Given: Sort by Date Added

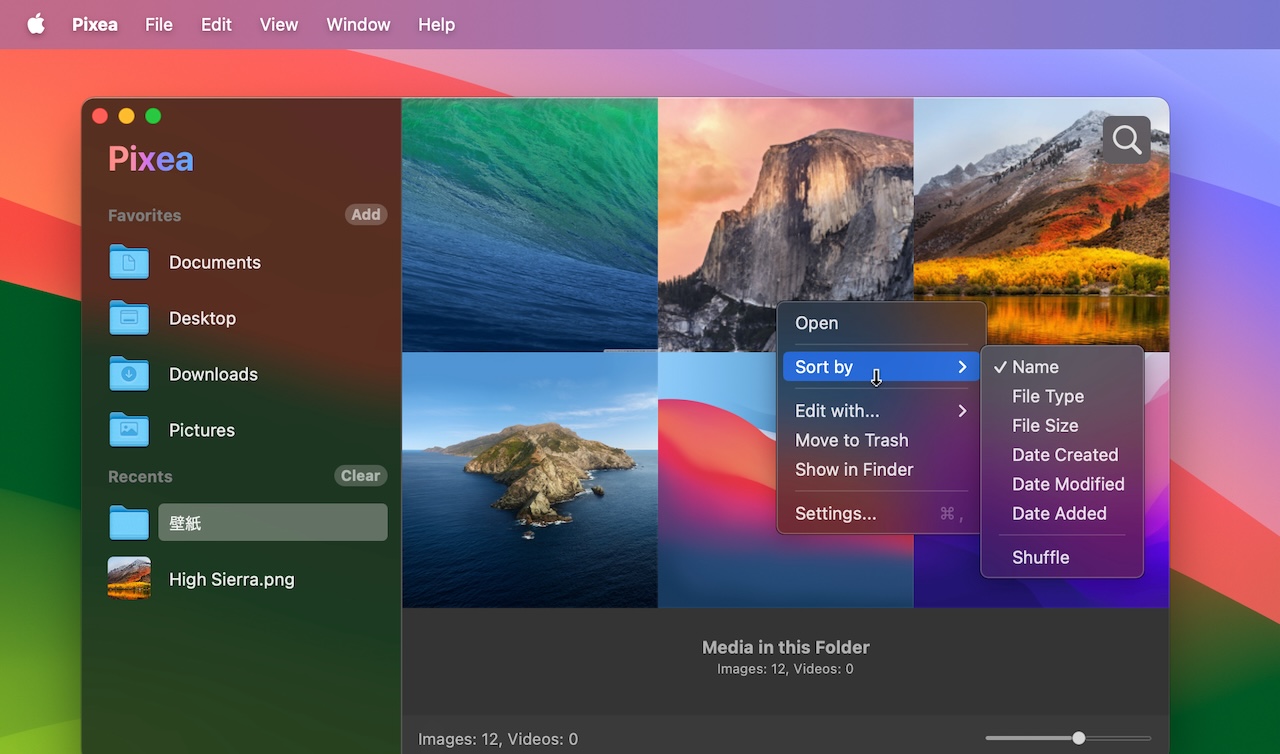Looking at the screenshot, I should [x=1062, y=513].
